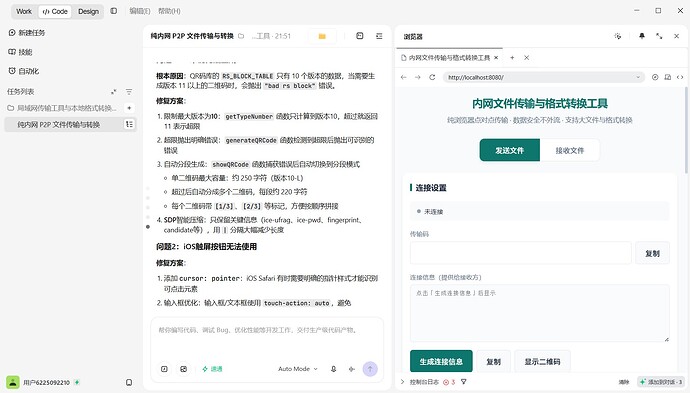This screenshot has width=690, height=393.
Task: Click the 未连接 status text
Action: tap(433, 212)
